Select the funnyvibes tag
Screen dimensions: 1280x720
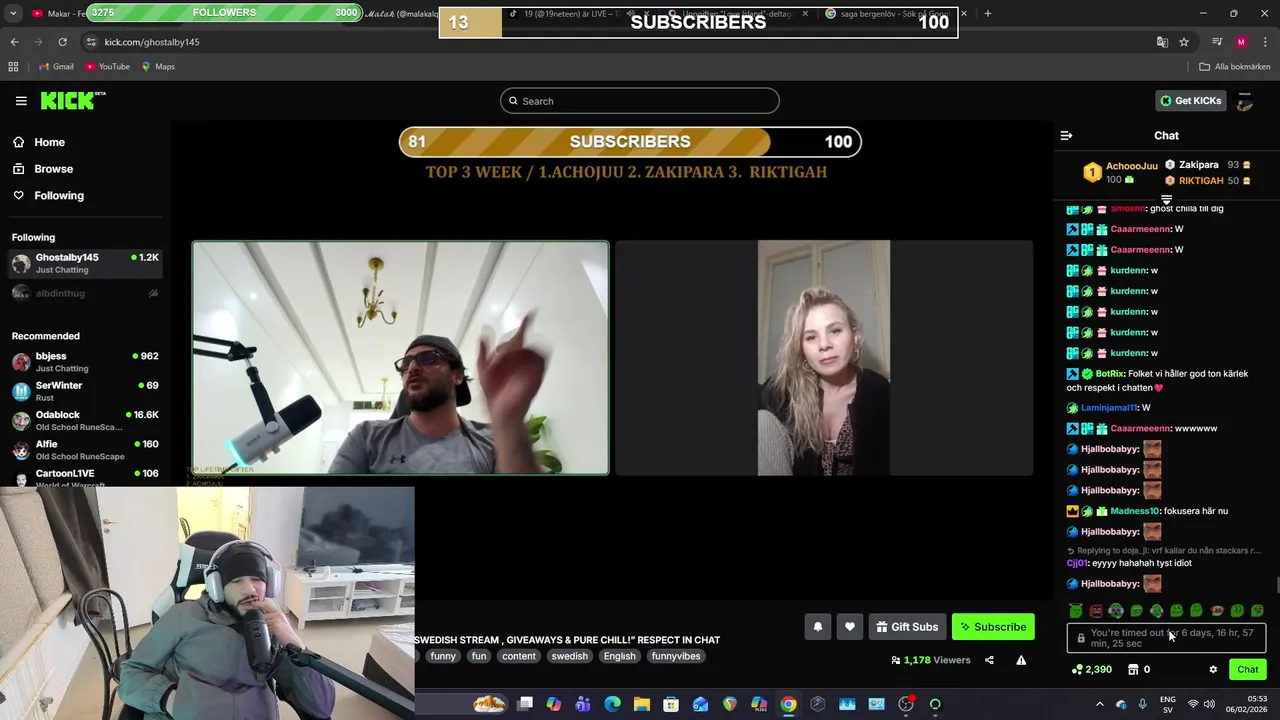(x=676, y=656)
